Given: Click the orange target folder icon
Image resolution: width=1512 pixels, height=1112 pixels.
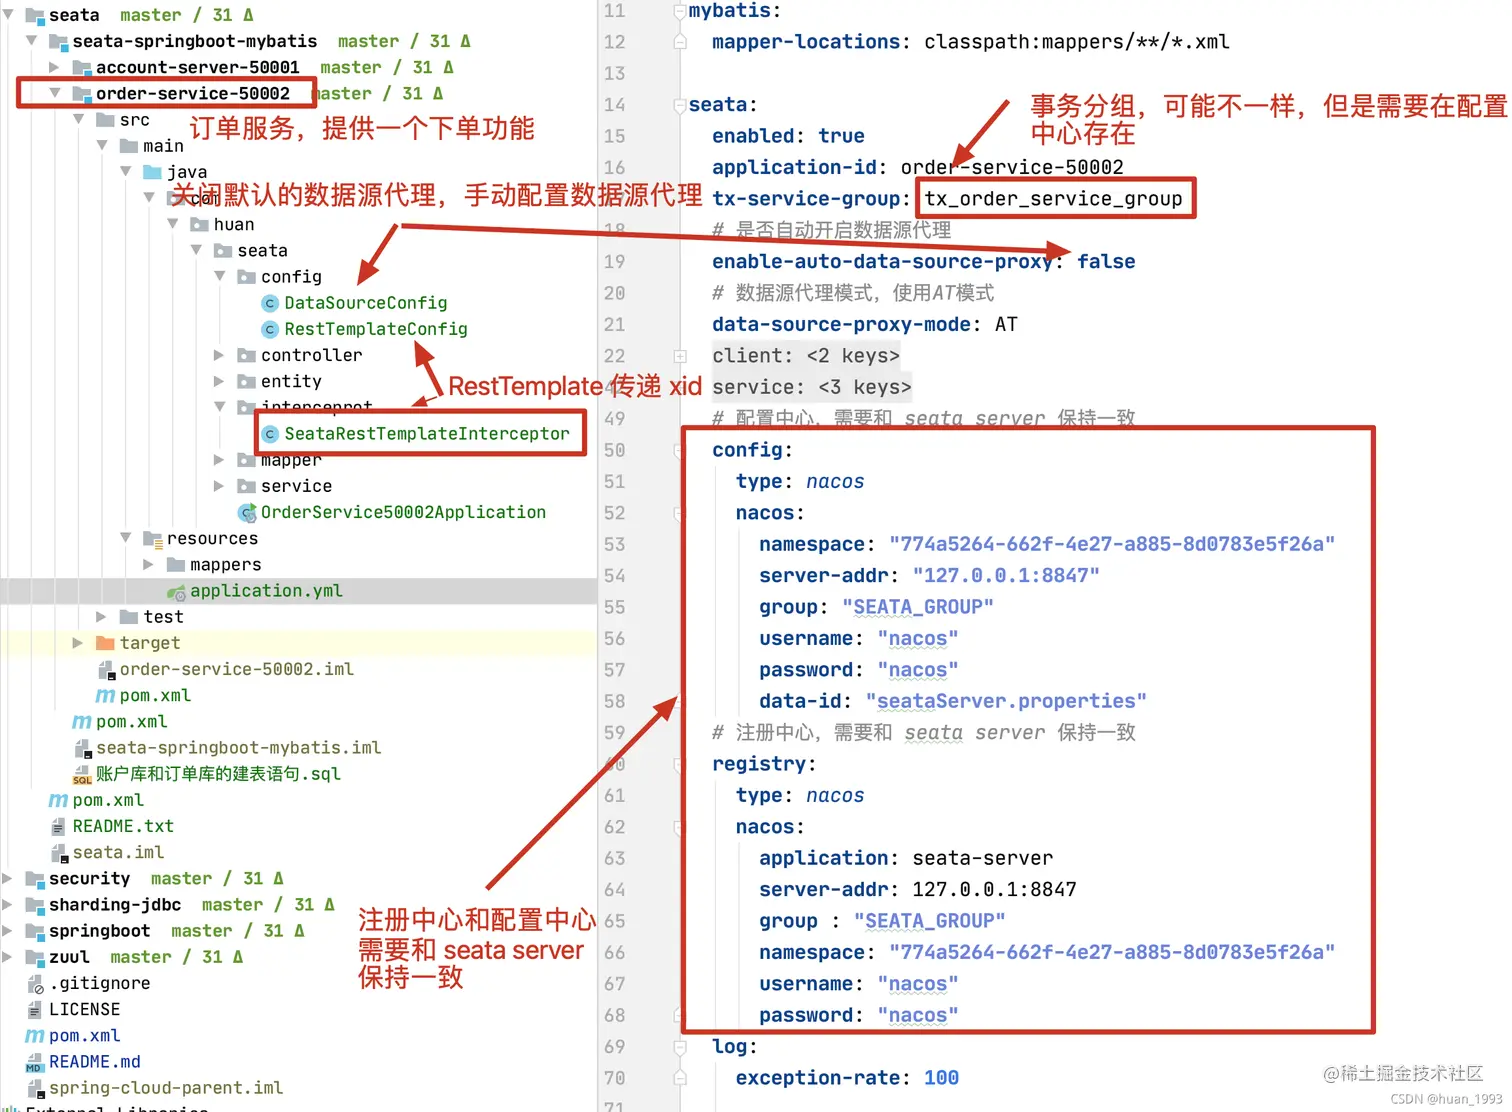Looking at the screenshot, I should (x=105, y=643).
